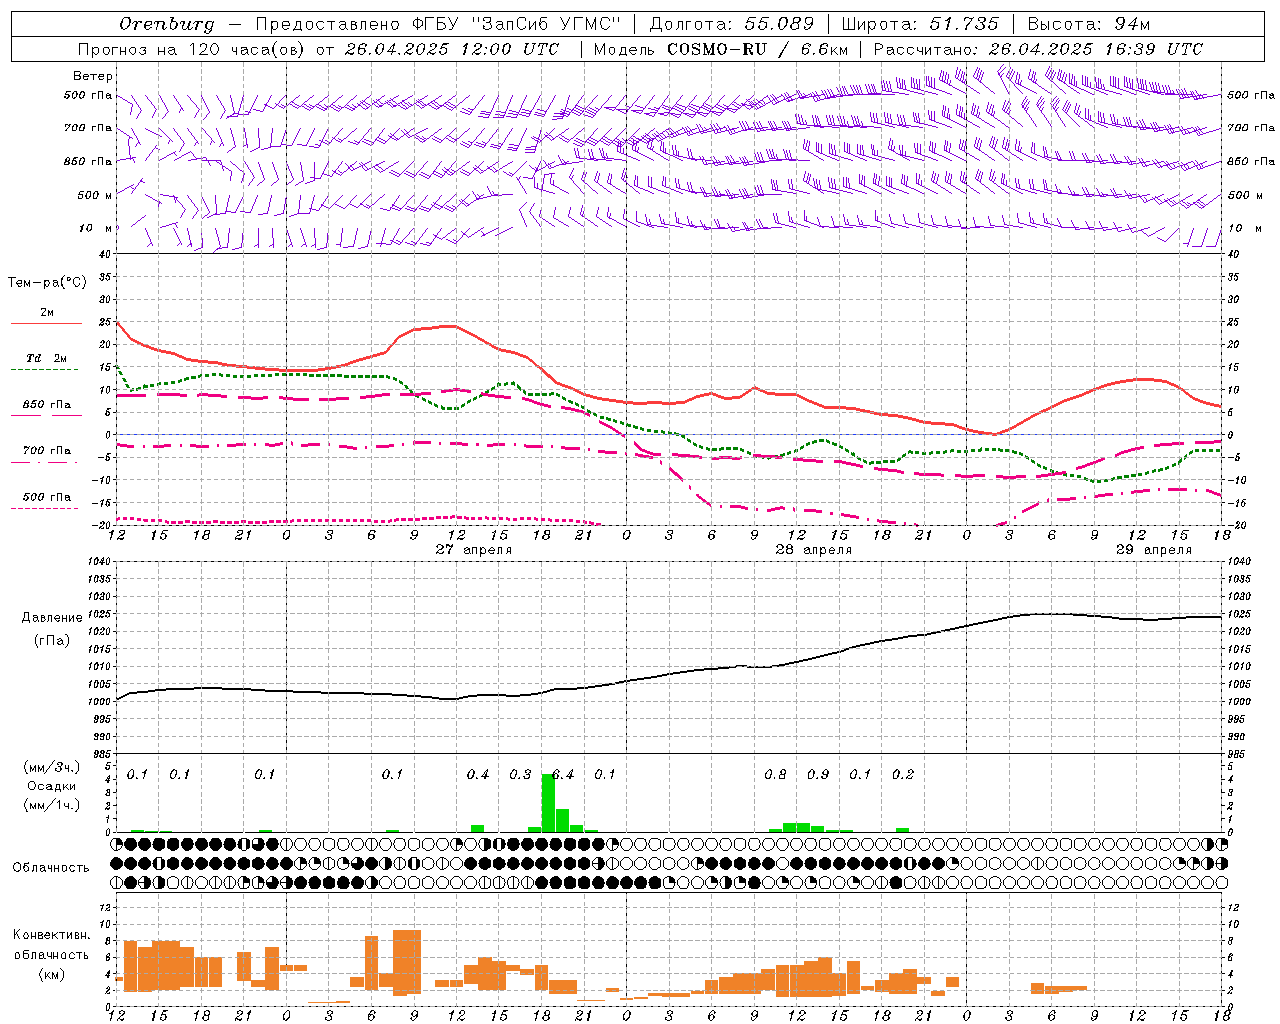Select the "(км)" unit label under convective cloudiness
This screenshot has height=1024, width=1280.
pyautogui.click(x=52, y=974)
